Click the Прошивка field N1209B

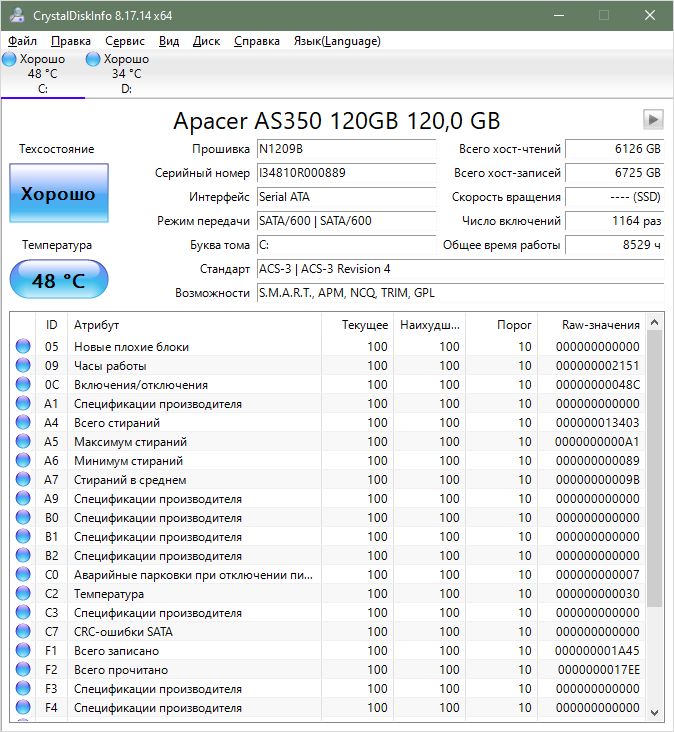(346, 149)
